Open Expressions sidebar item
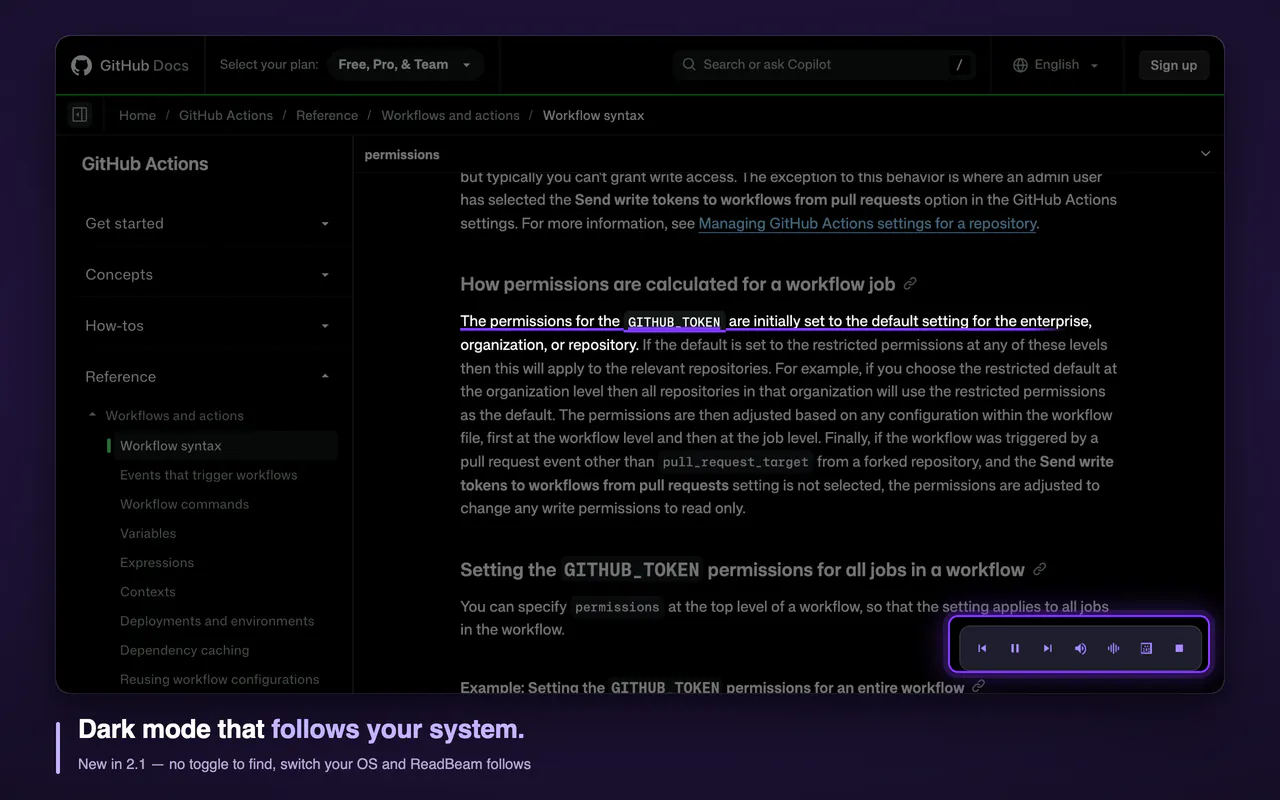Viewport: 1280px width, 800px height. pos(157,562)
